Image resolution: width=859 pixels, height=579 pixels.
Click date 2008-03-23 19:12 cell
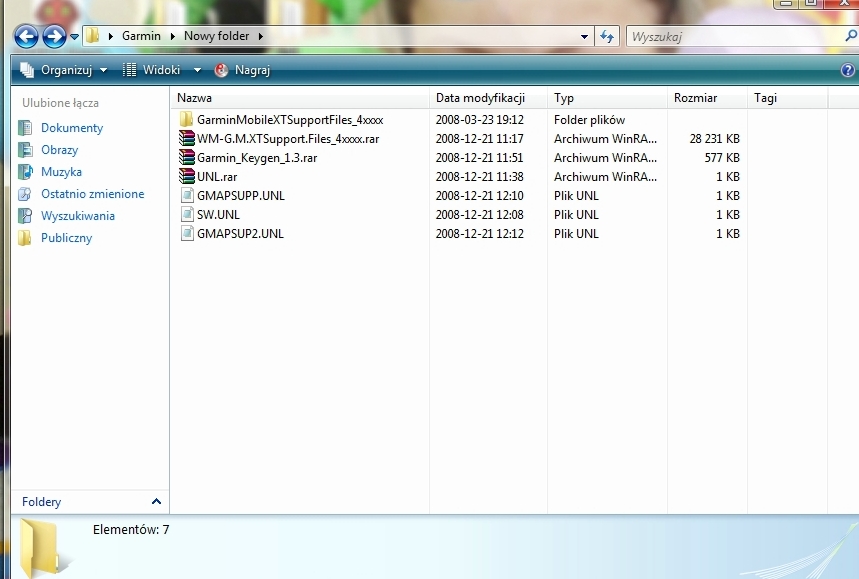[x=479, y=119]
